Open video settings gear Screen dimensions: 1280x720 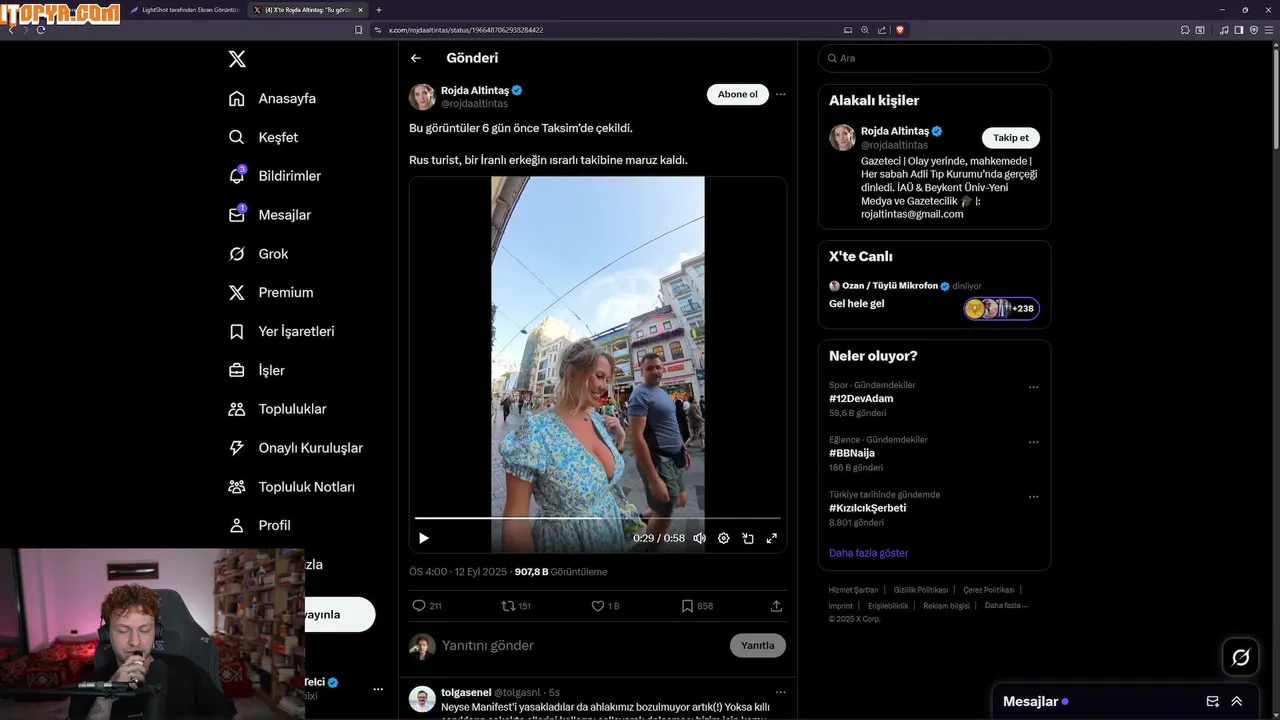[724, 538]
